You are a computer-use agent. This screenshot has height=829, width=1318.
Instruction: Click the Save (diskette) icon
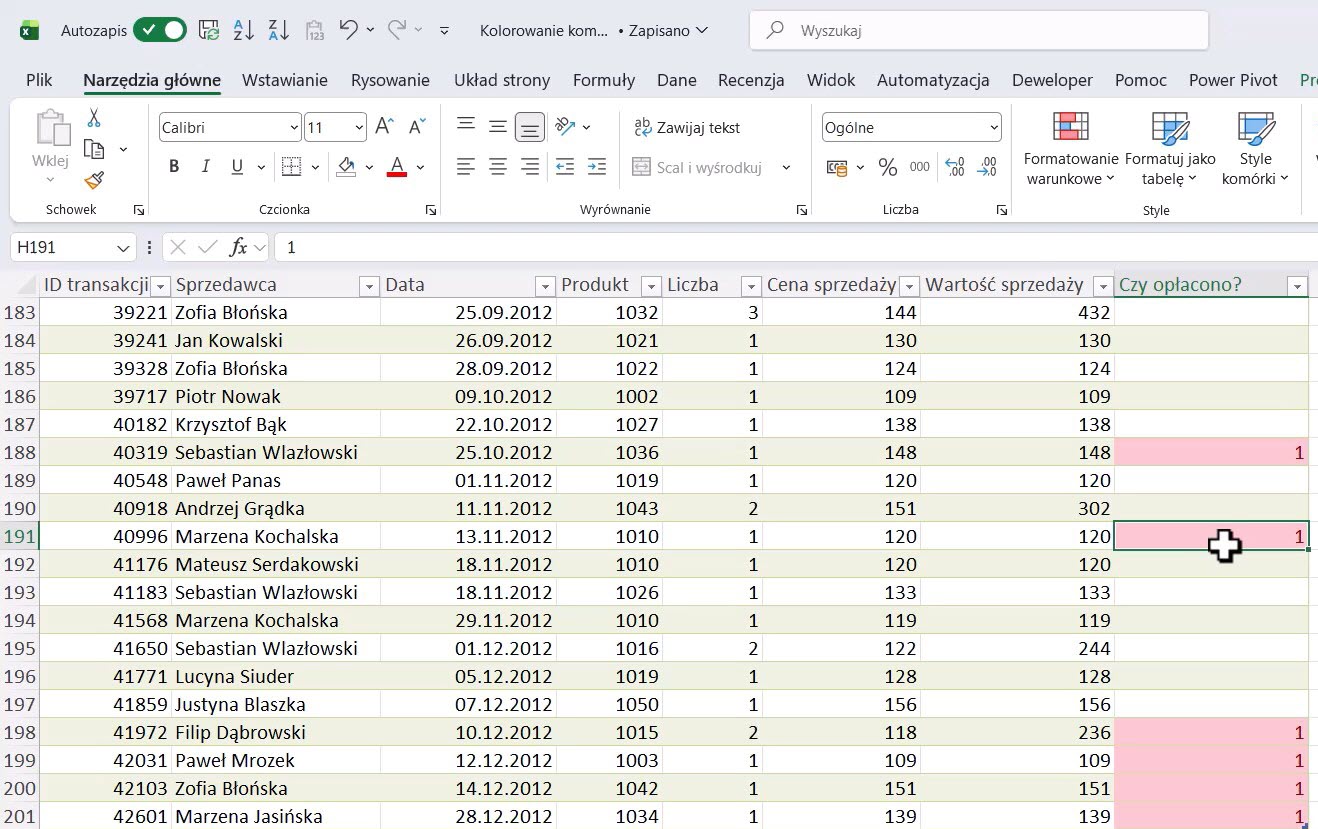pos(209,30)
